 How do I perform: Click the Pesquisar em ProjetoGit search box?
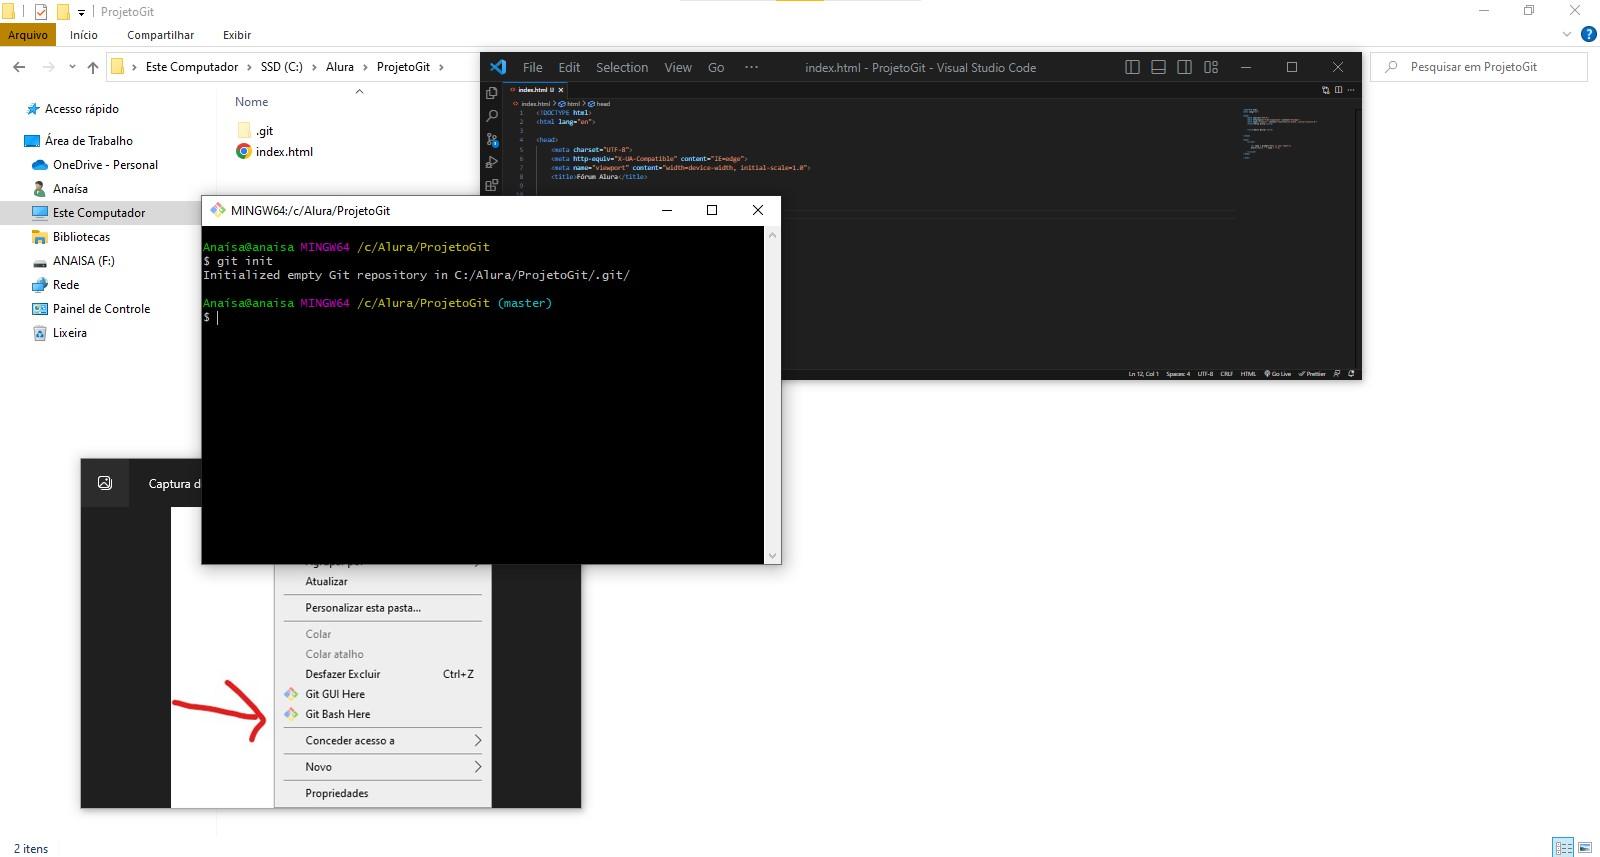[1479, 67]
